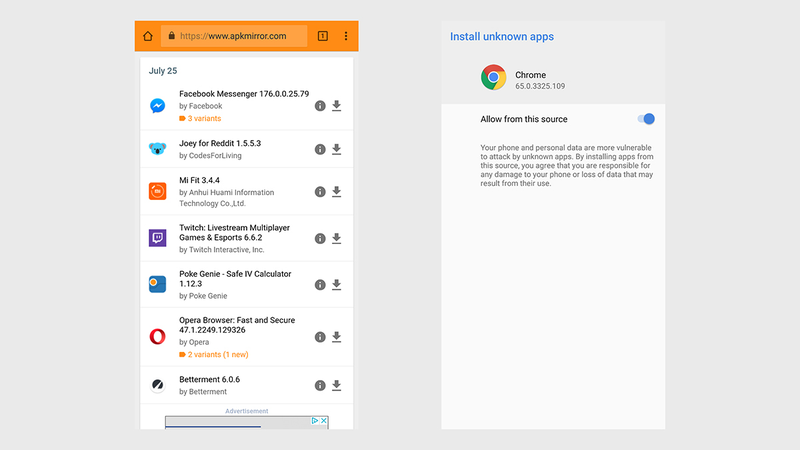Click the Mi Fit app icon

click(158, 191)
